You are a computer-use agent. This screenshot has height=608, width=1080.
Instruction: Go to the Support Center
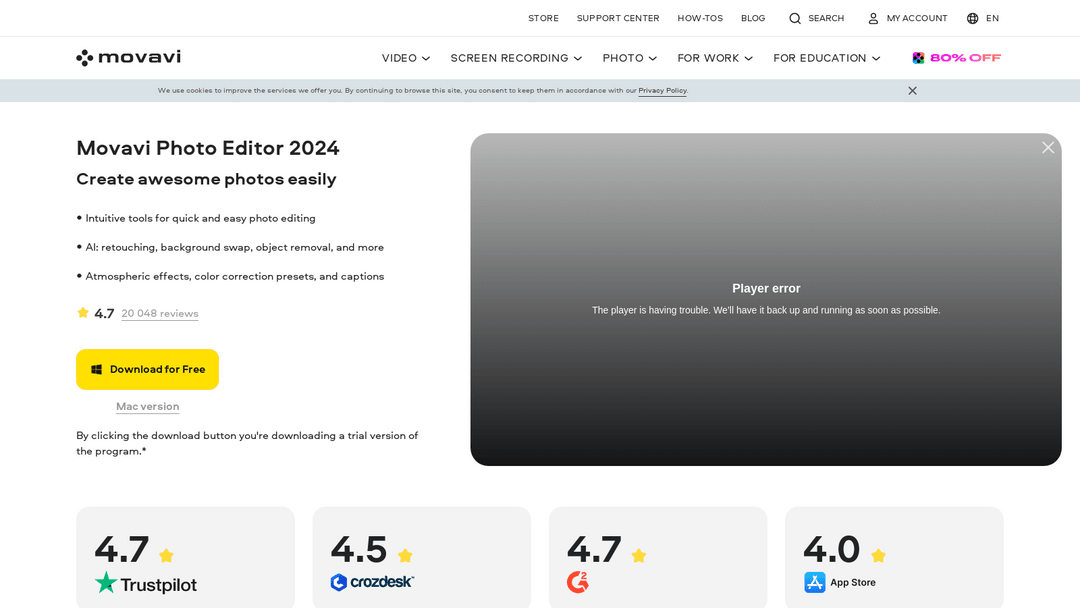coord(618,18)
